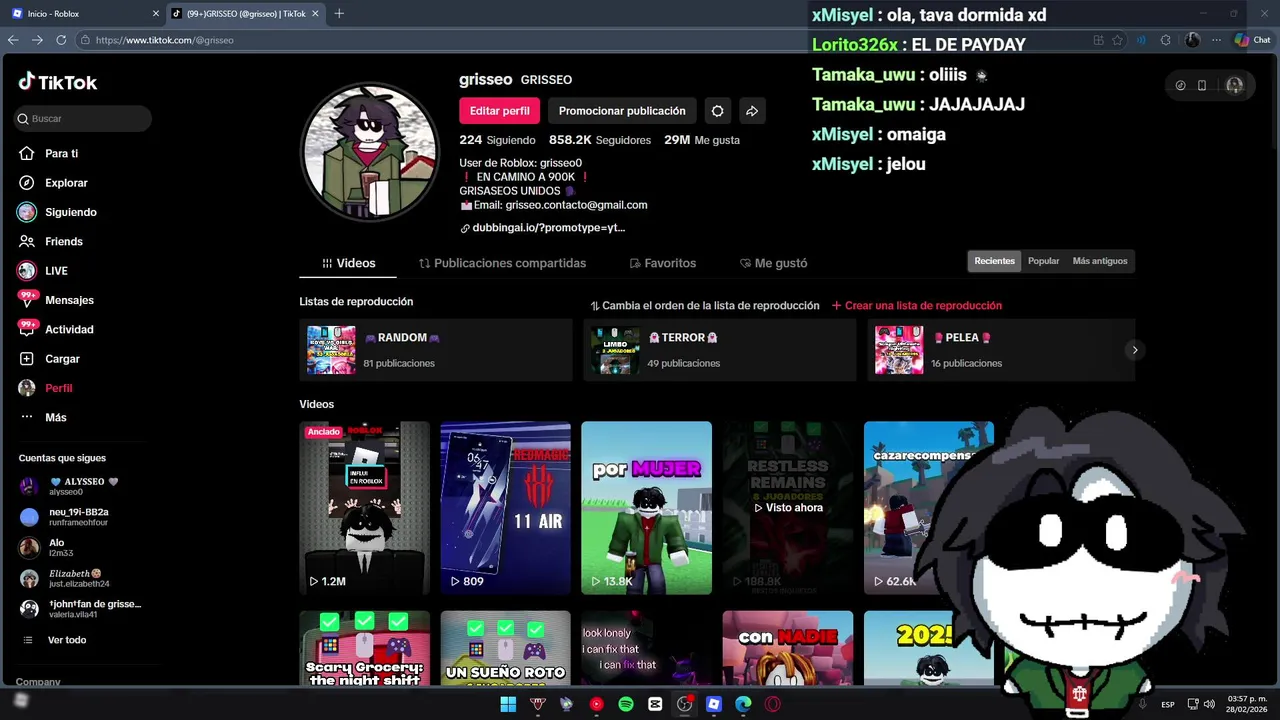Switch to Publicaciones compartidas tab
Viewport: 1280px width, 720px height.
point(502,263)
